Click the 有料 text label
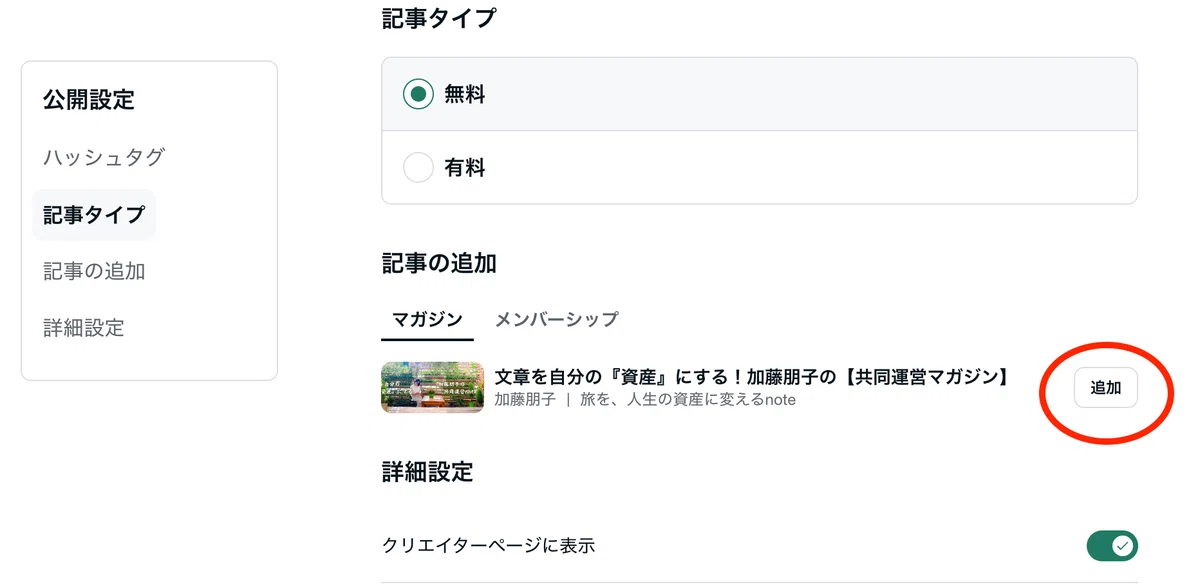 coord(465,168)
